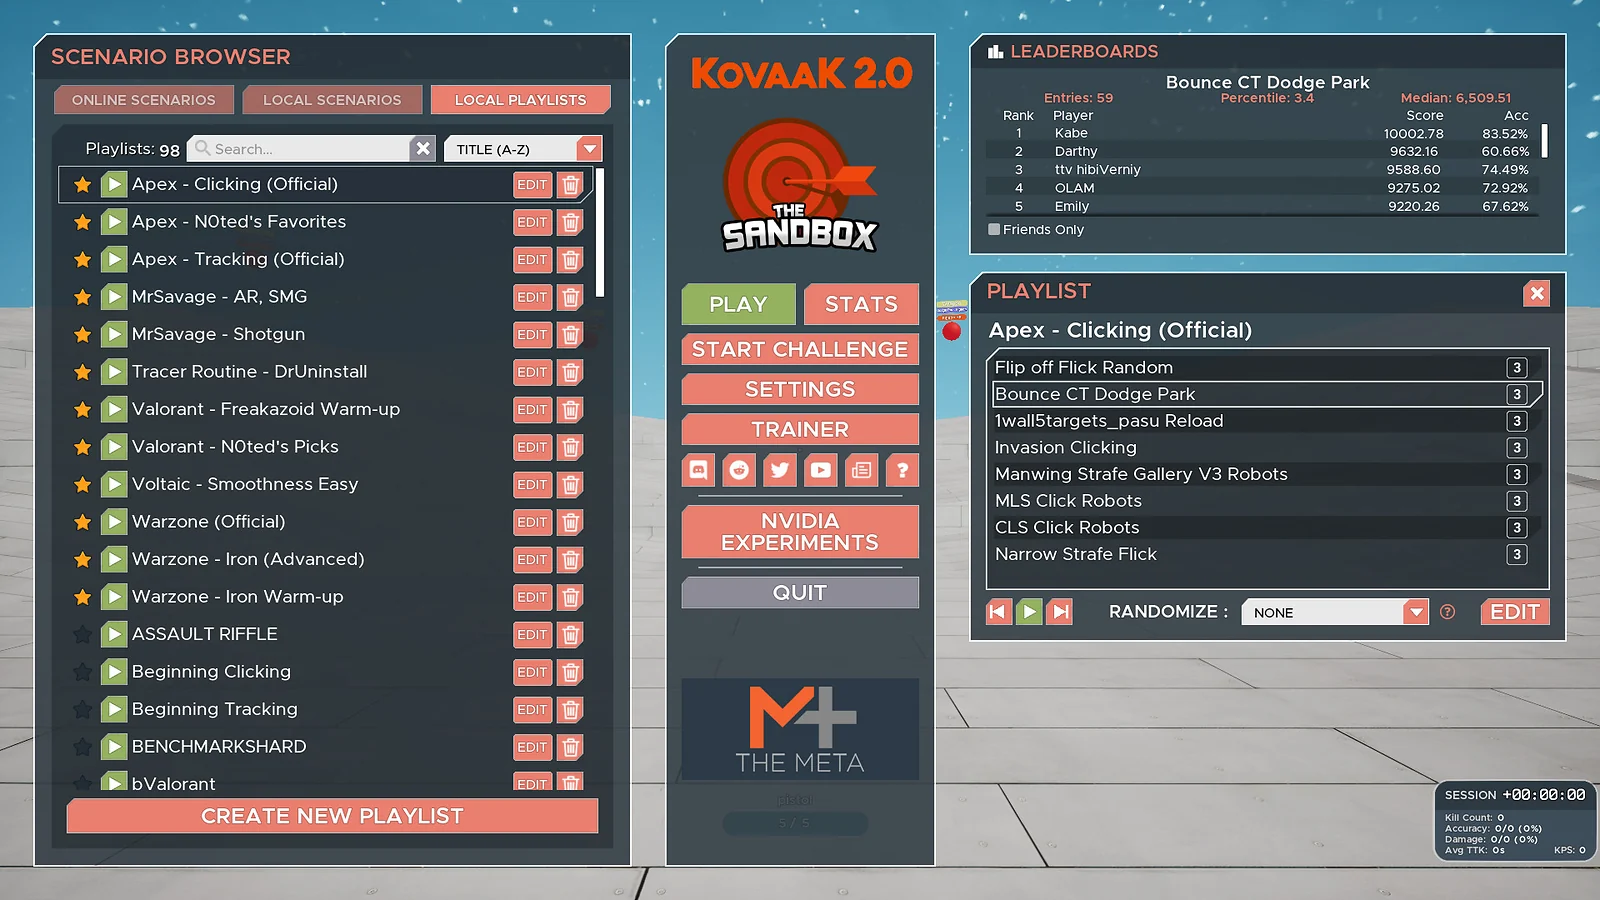Go to previous scenario in playlist

pyautogui.click(x=998, y=612)
